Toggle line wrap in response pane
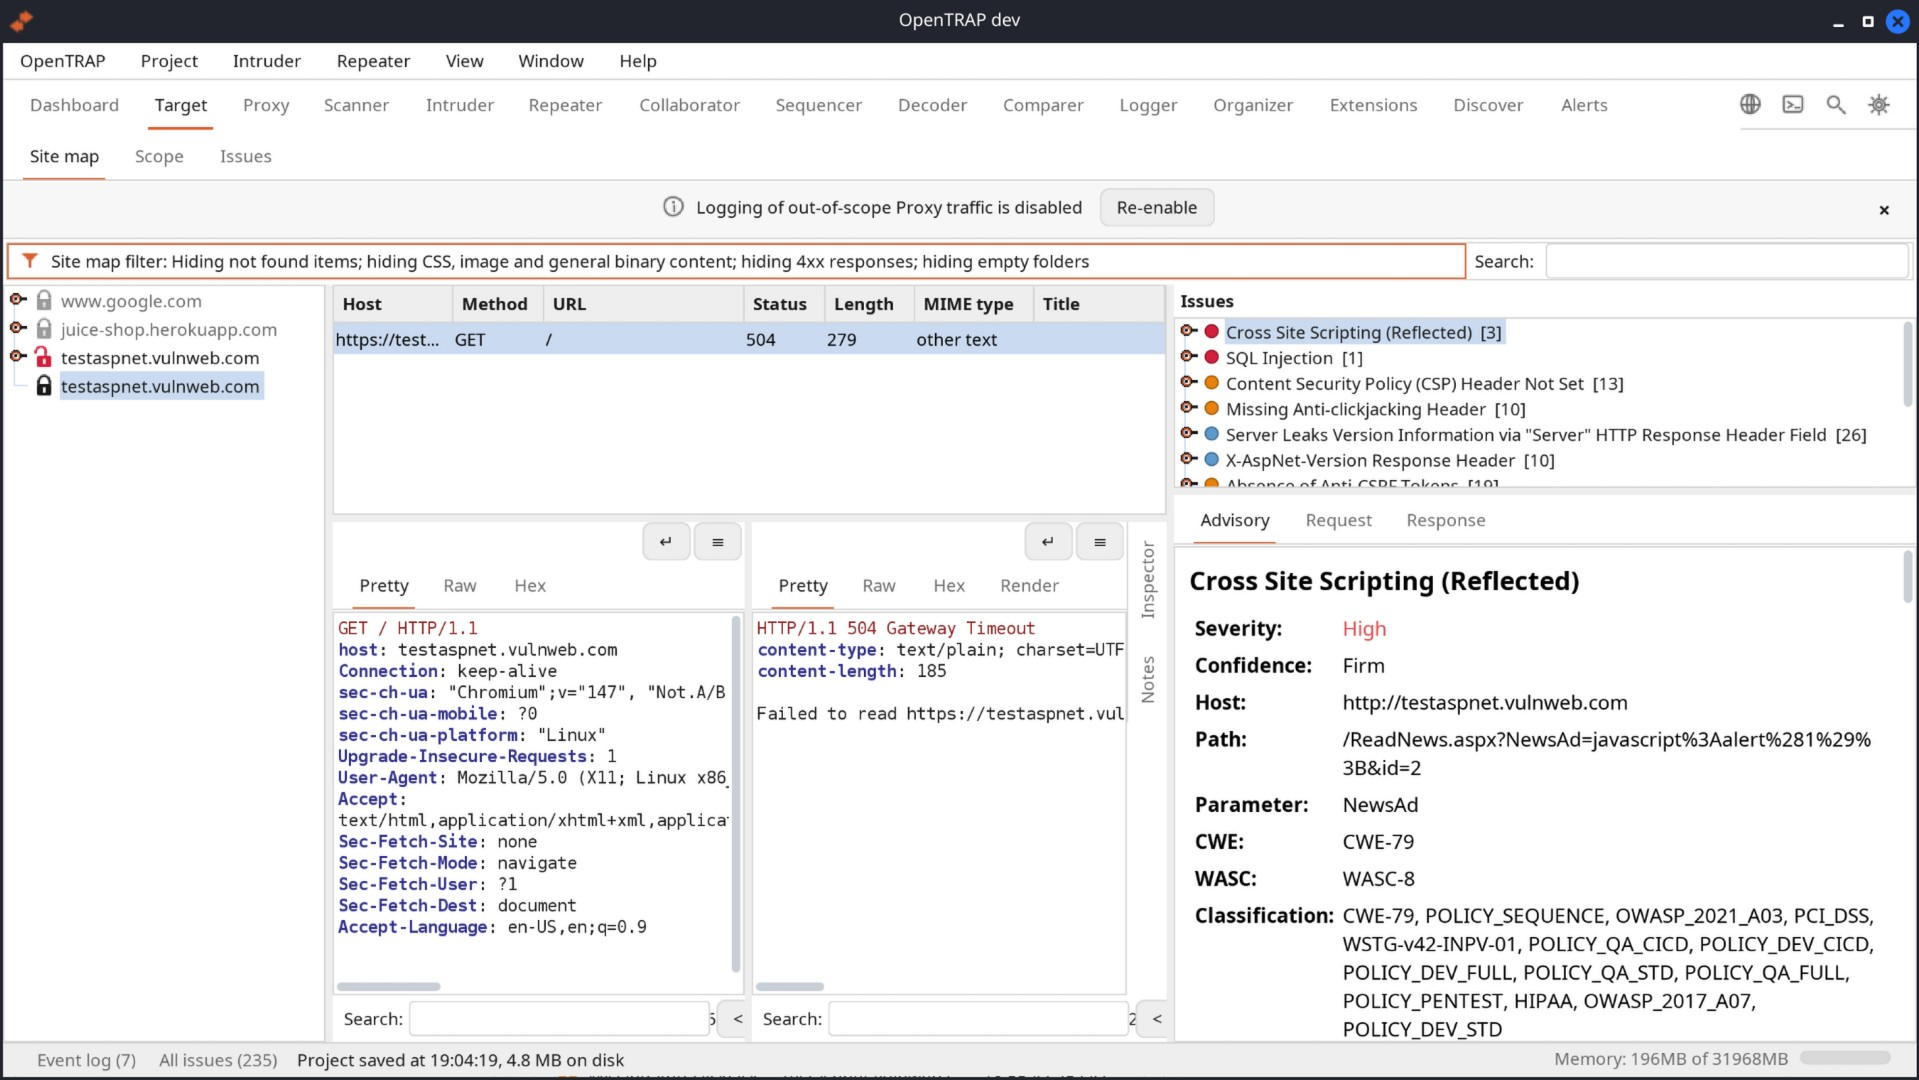The width and height of the screenshot is (1919, 1080). coord(1048,542)
